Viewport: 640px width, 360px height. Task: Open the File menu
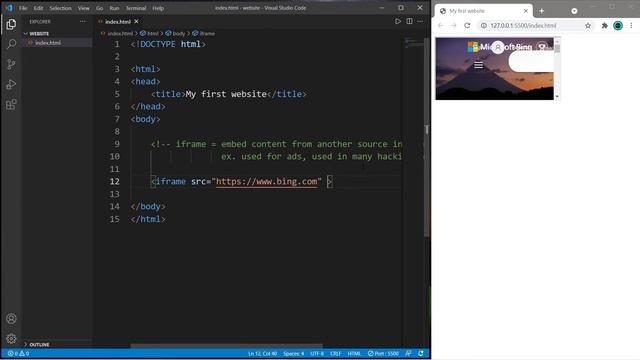point(23,8)
